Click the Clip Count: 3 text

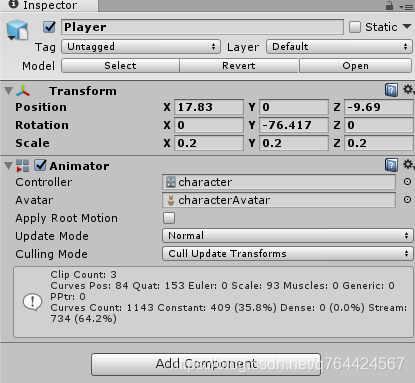[x=83, y=275]
